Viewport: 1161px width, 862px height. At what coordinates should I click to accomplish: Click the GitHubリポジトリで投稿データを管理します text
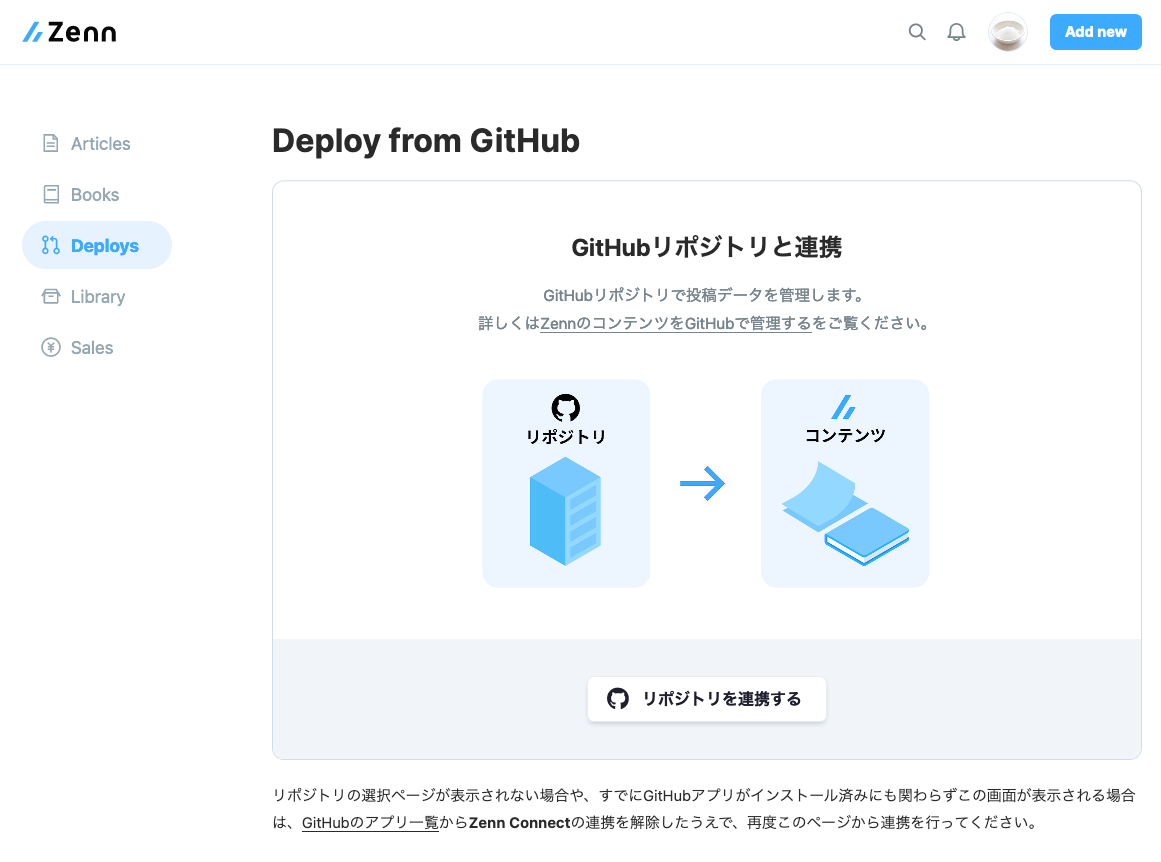click(705, 295)
